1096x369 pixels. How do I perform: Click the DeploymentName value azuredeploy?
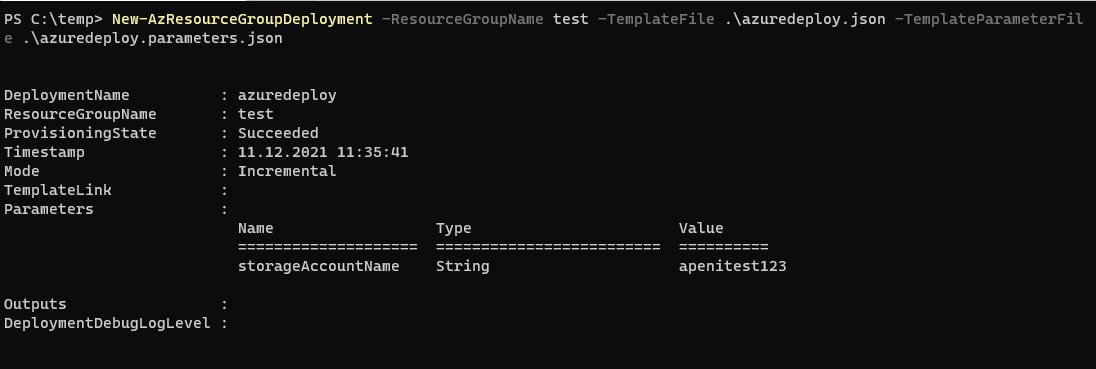(287, 95)
